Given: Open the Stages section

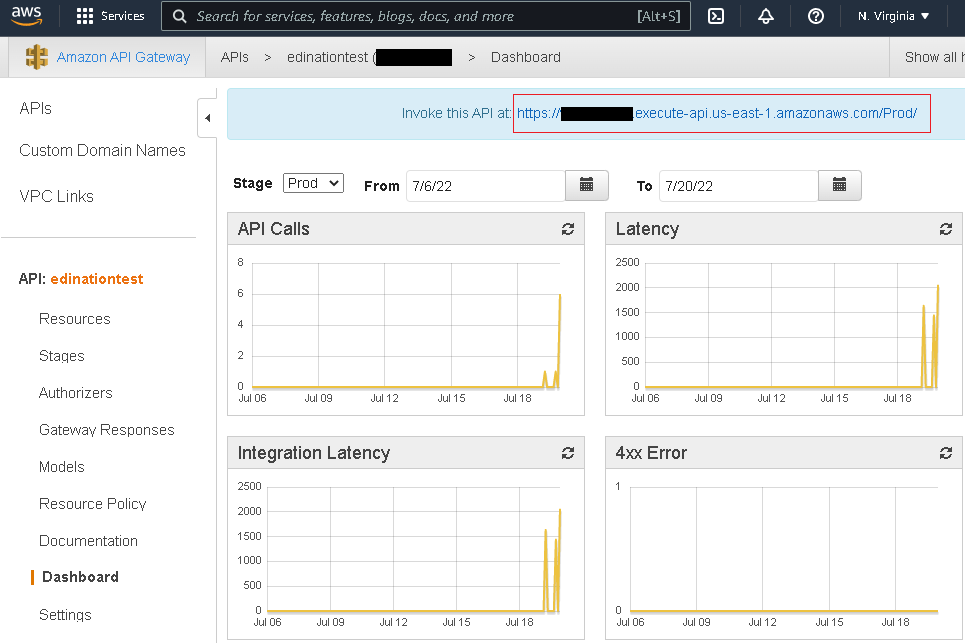Looking at the screenshot, I should tap(62, 356).
